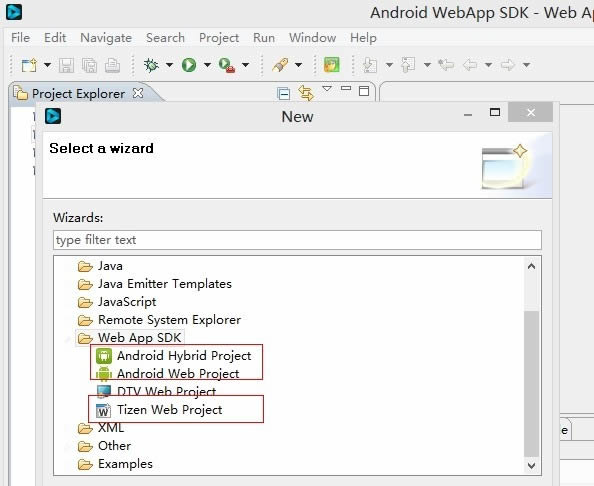Close the Project Explorer tab
The image size is (594, 486).
point(138,93)
